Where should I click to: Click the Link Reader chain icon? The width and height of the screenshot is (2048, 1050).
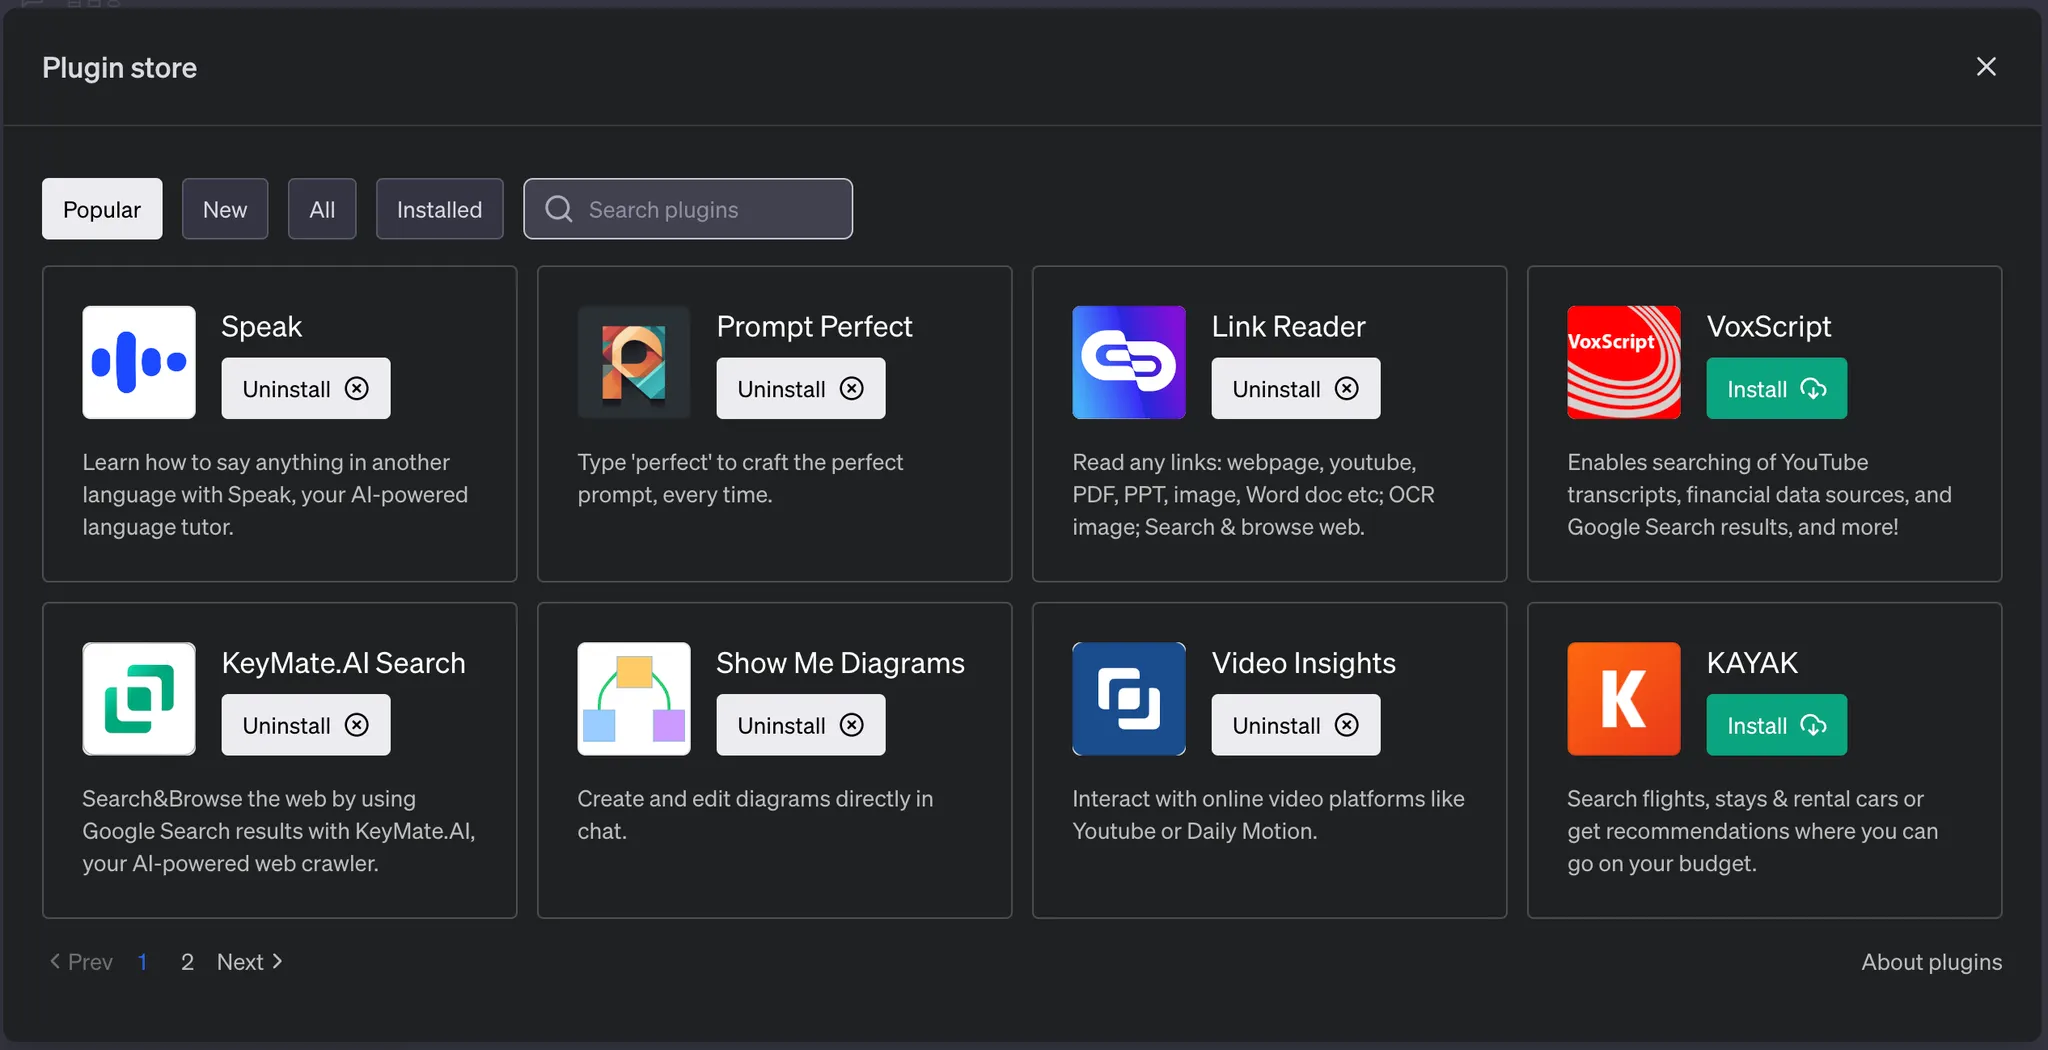coord(1129,362)
